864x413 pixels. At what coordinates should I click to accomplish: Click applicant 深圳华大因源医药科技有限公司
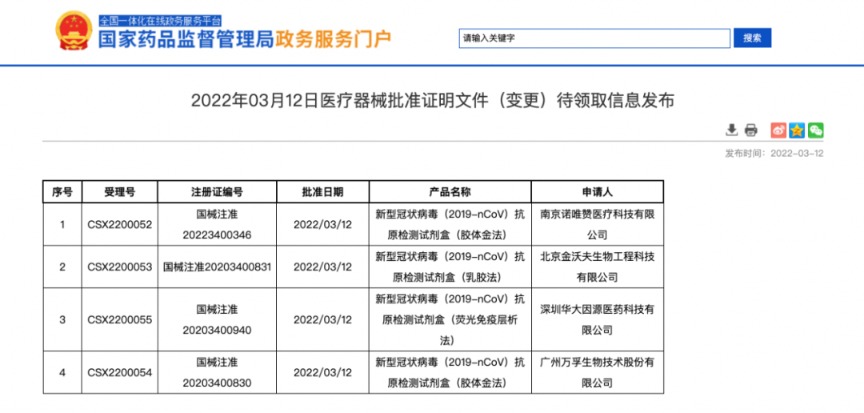(x=597, y=320)
